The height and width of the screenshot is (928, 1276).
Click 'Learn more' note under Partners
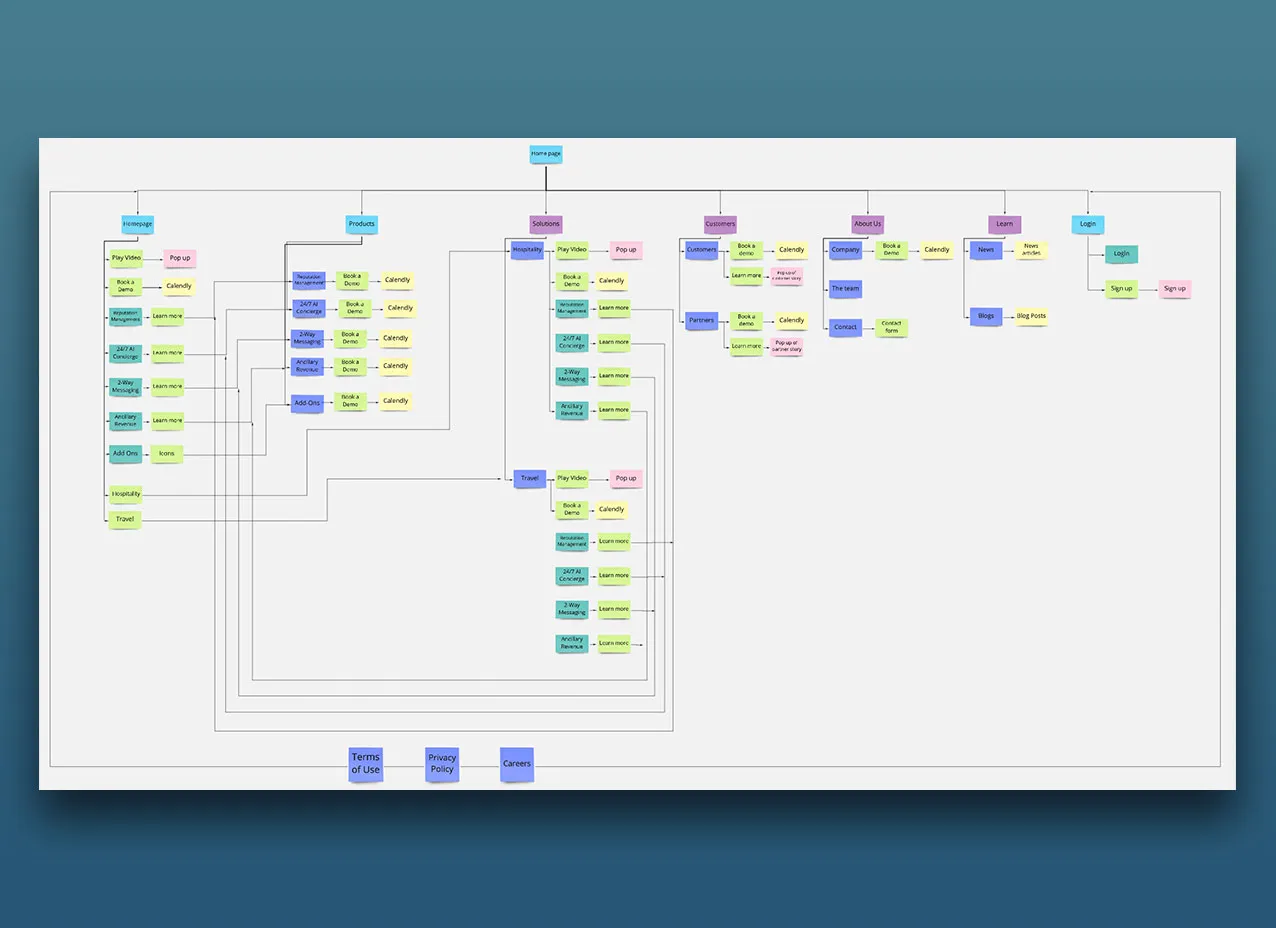point(746,346)
